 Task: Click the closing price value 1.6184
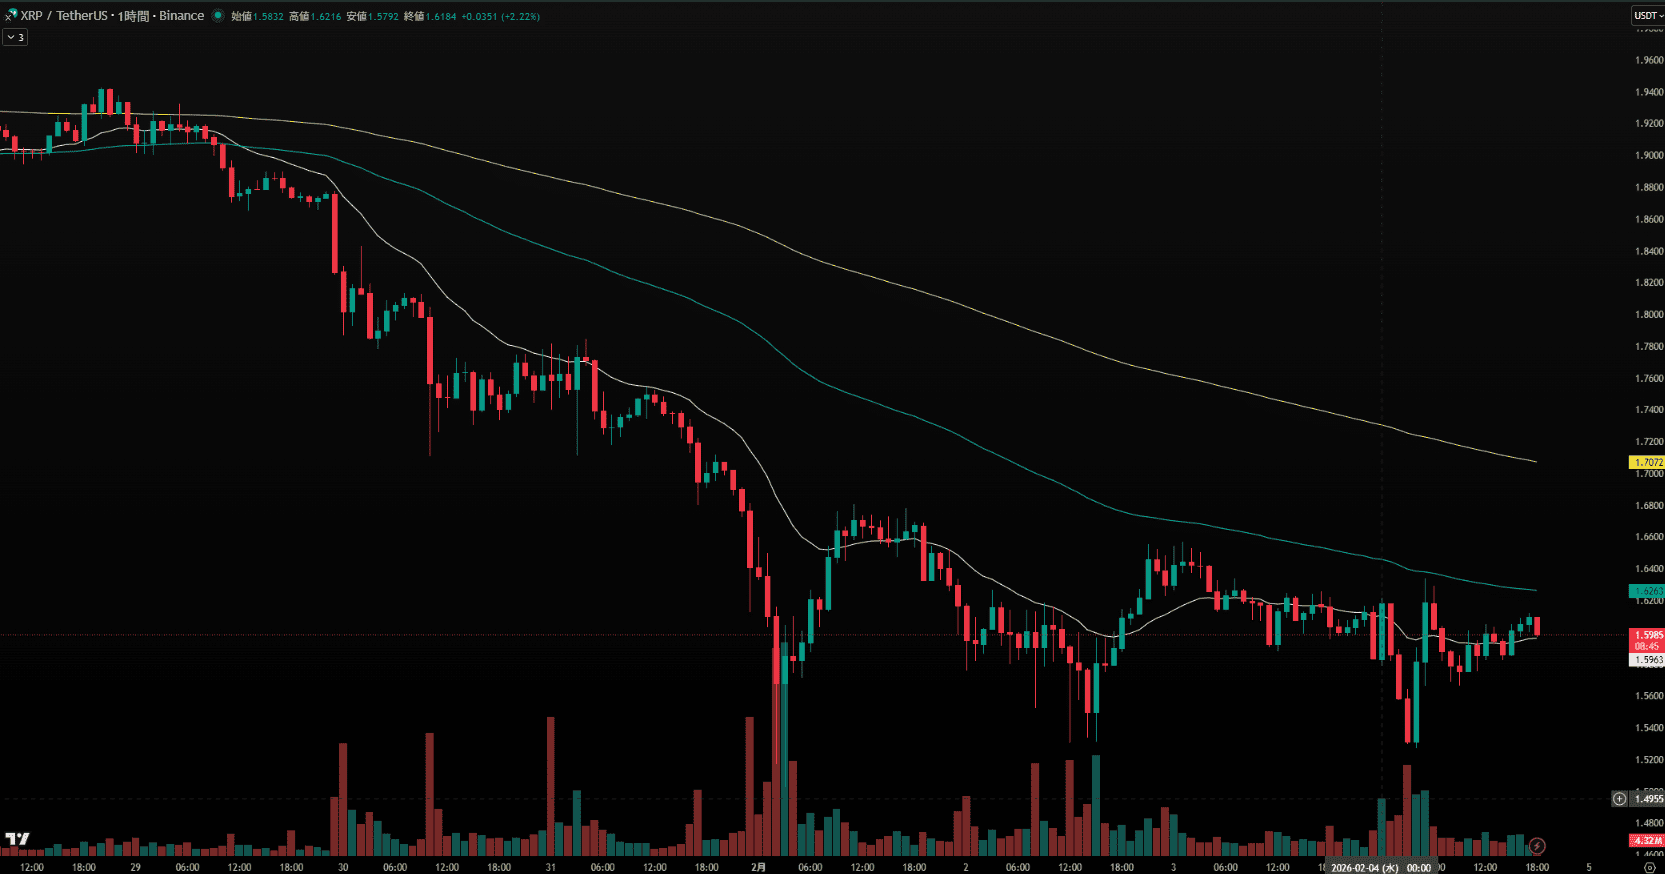point(440,16)
